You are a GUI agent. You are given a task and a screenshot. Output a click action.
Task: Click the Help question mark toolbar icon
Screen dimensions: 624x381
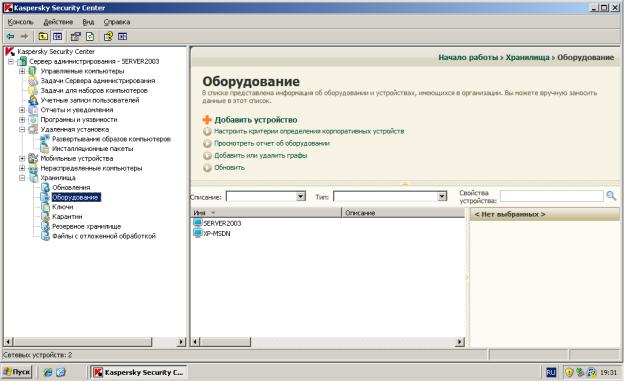(108, 37)
